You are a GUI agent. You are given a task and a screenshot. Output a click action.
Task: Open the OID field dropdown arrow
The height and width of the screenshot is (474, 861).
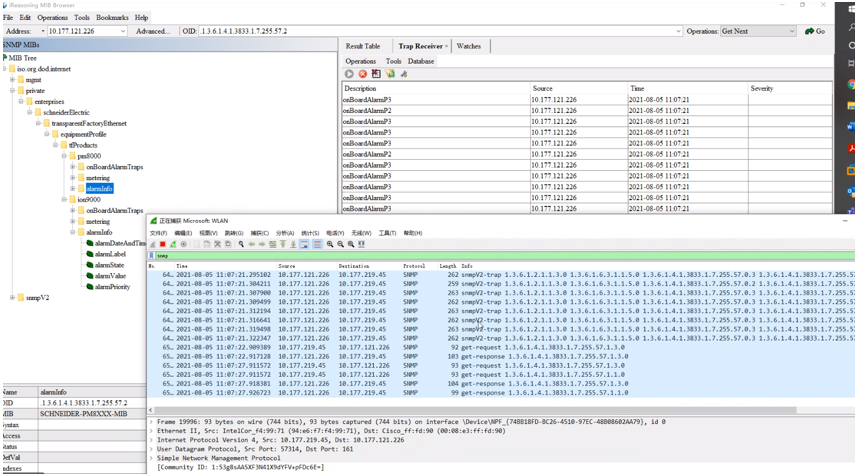point(679,31)
